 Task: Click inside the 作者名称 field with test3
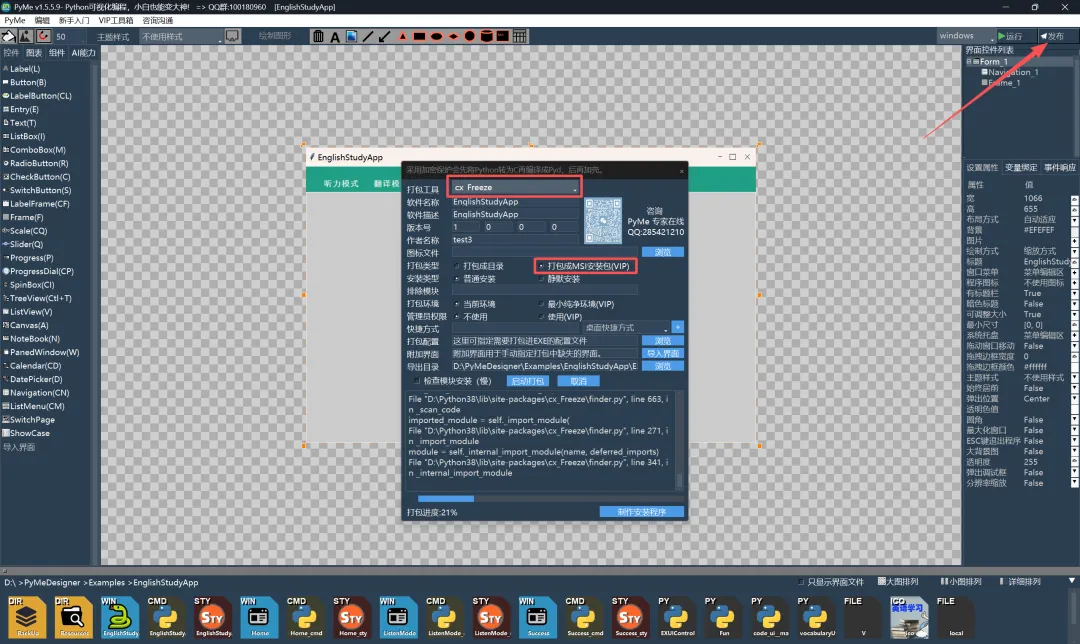coord(515,240)
